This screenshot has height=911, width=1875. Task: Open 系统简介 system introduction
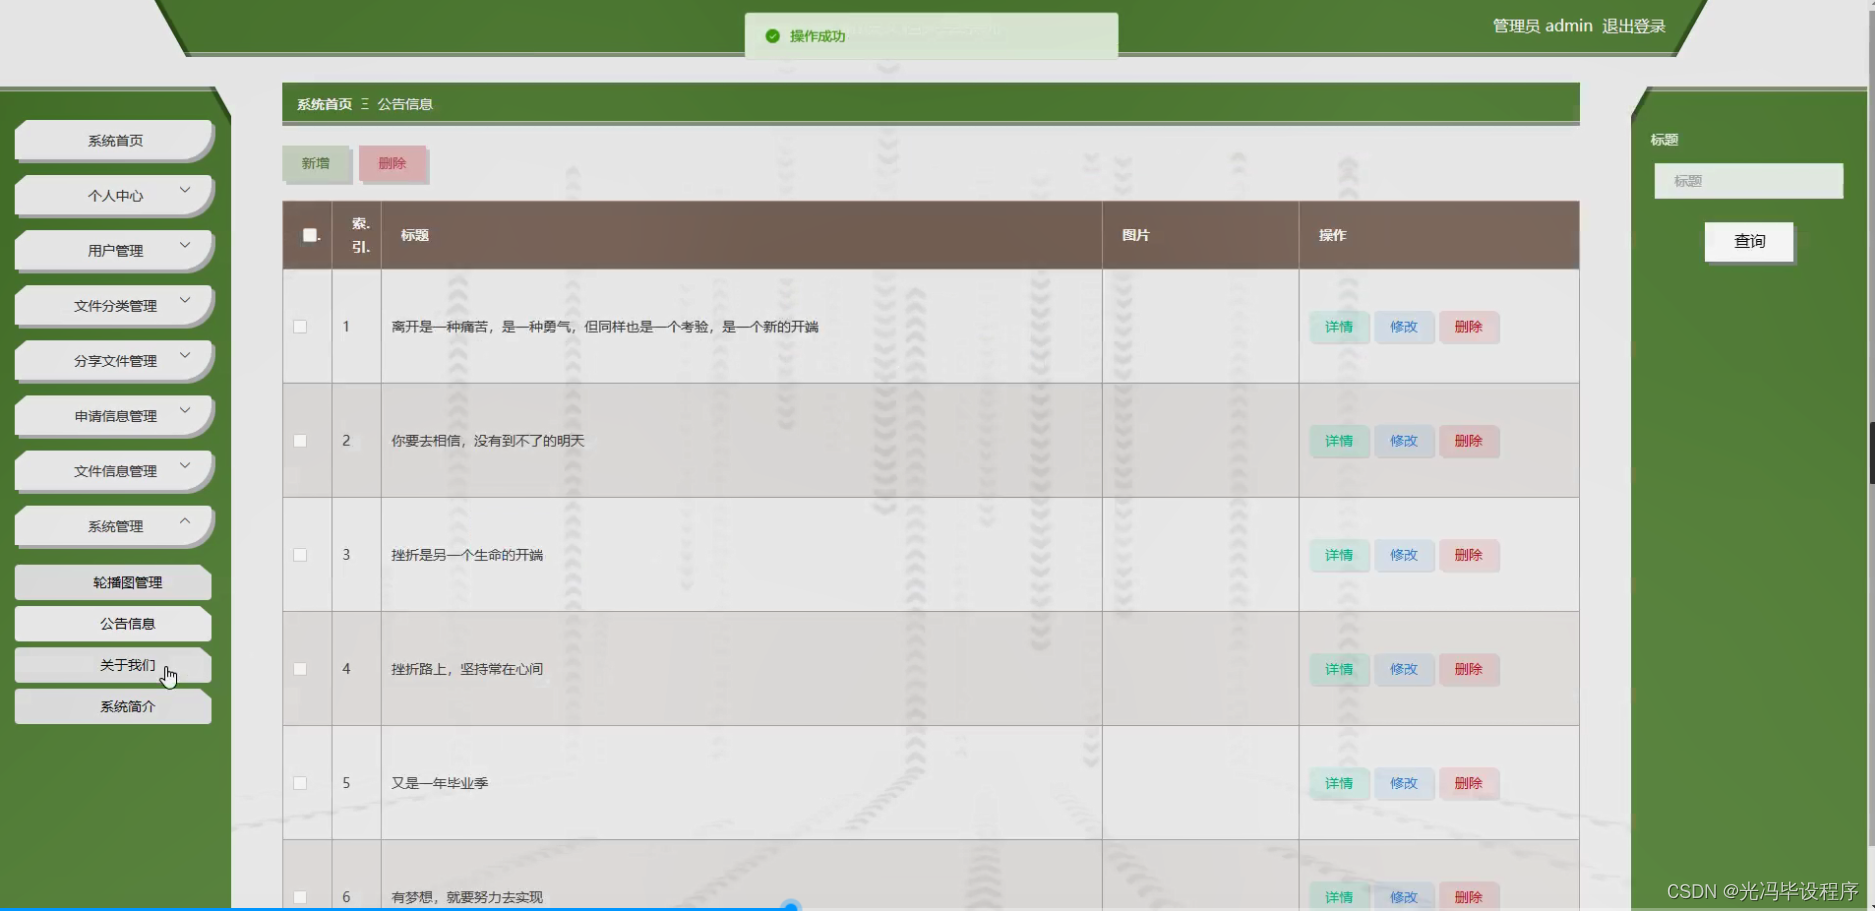[x=112, y=706]
